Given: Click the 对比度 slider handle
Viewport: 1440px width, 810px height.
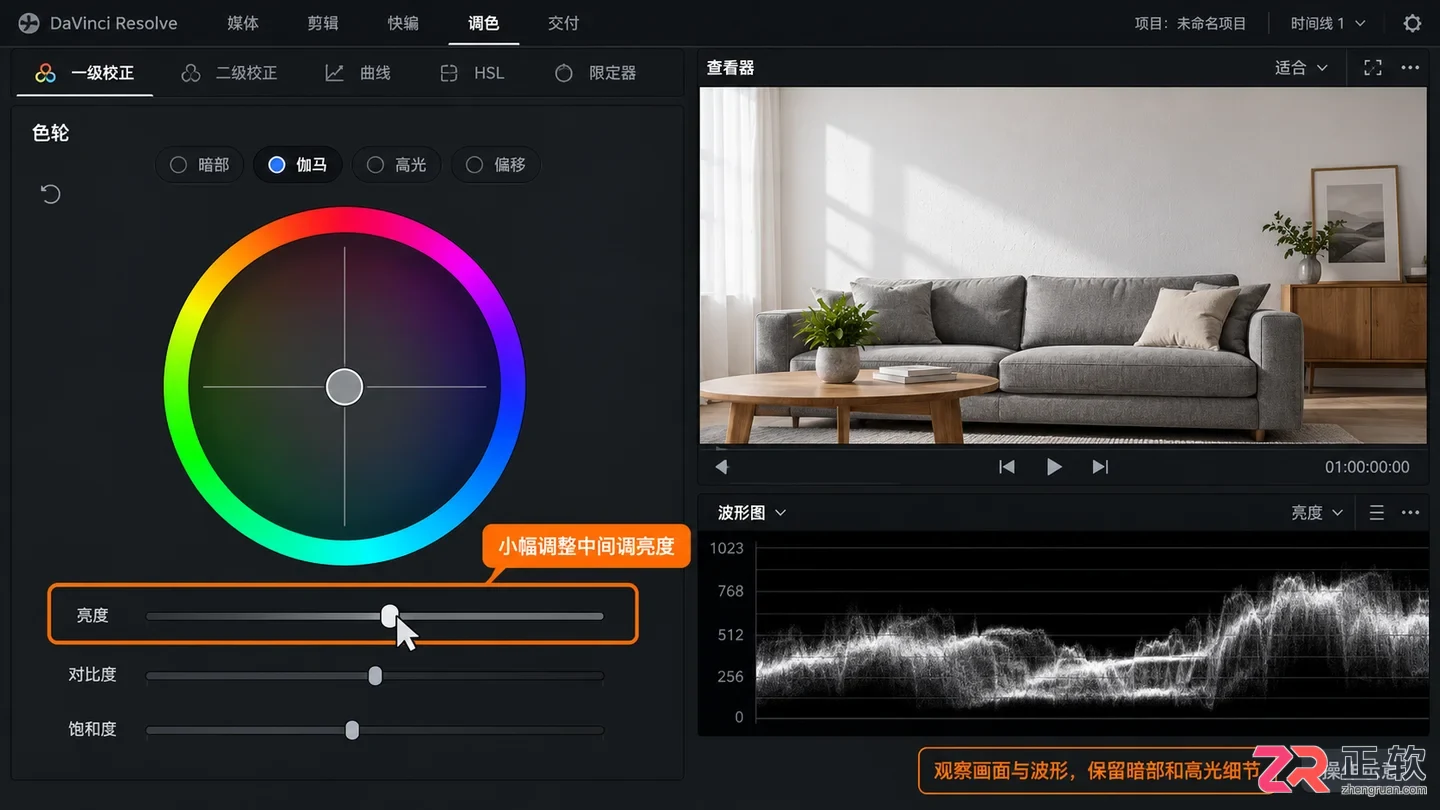Looking at the screenshot, I should tap(375, 676).
